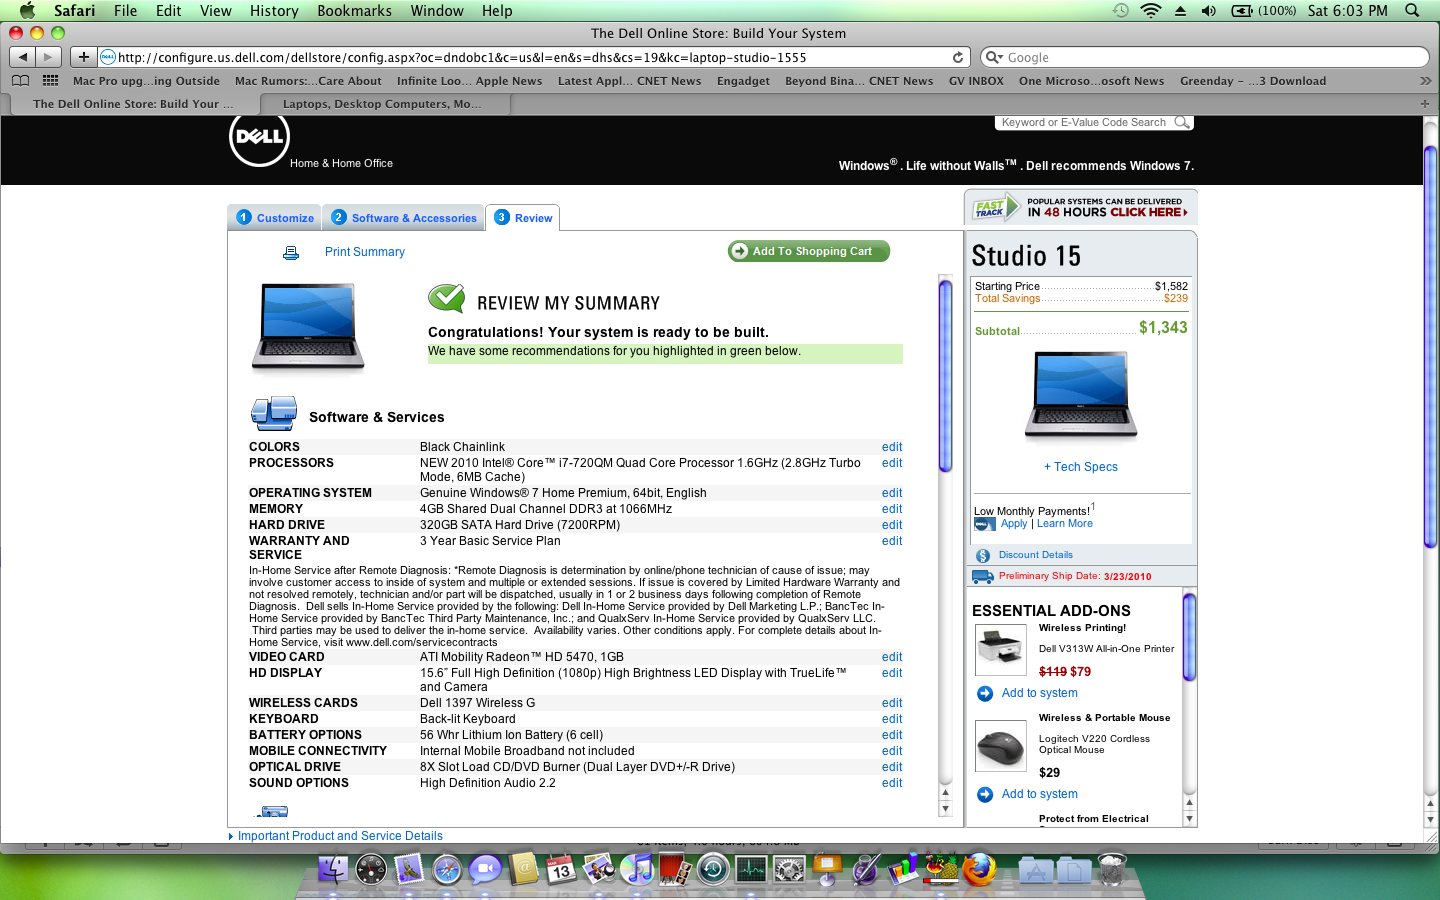Open a new tab with the tab bar plus
This screenshot has width=1440, height=900.
coord(1425,104)
